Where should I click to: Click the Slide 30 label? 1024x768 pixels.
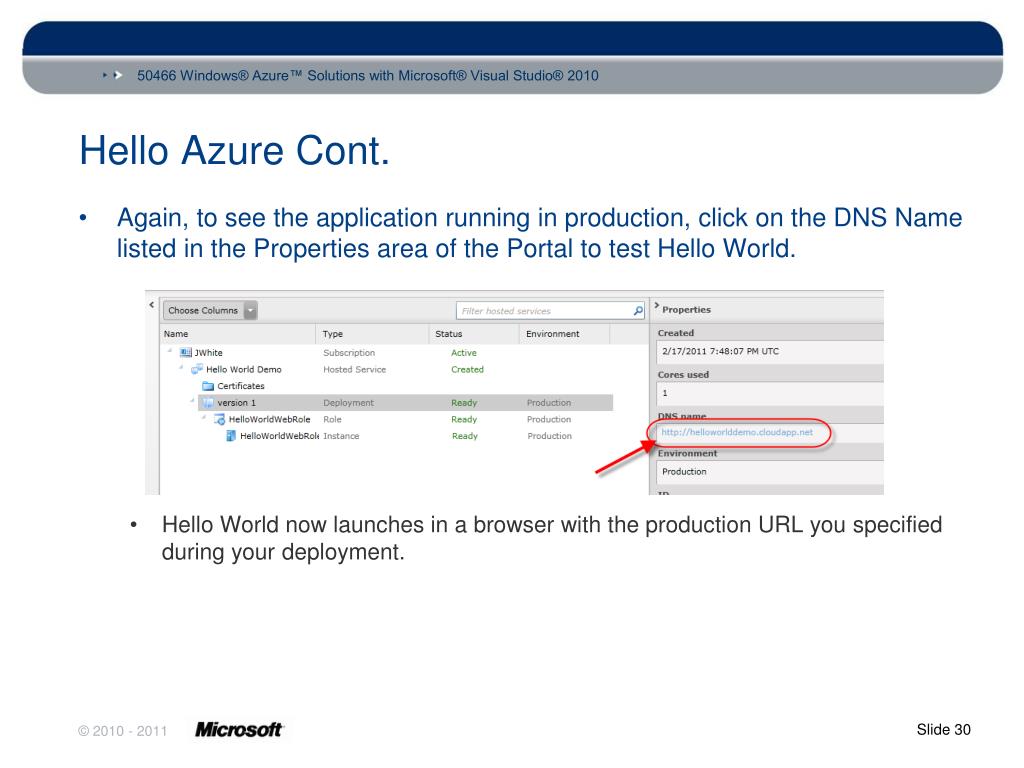coord(943,729)
